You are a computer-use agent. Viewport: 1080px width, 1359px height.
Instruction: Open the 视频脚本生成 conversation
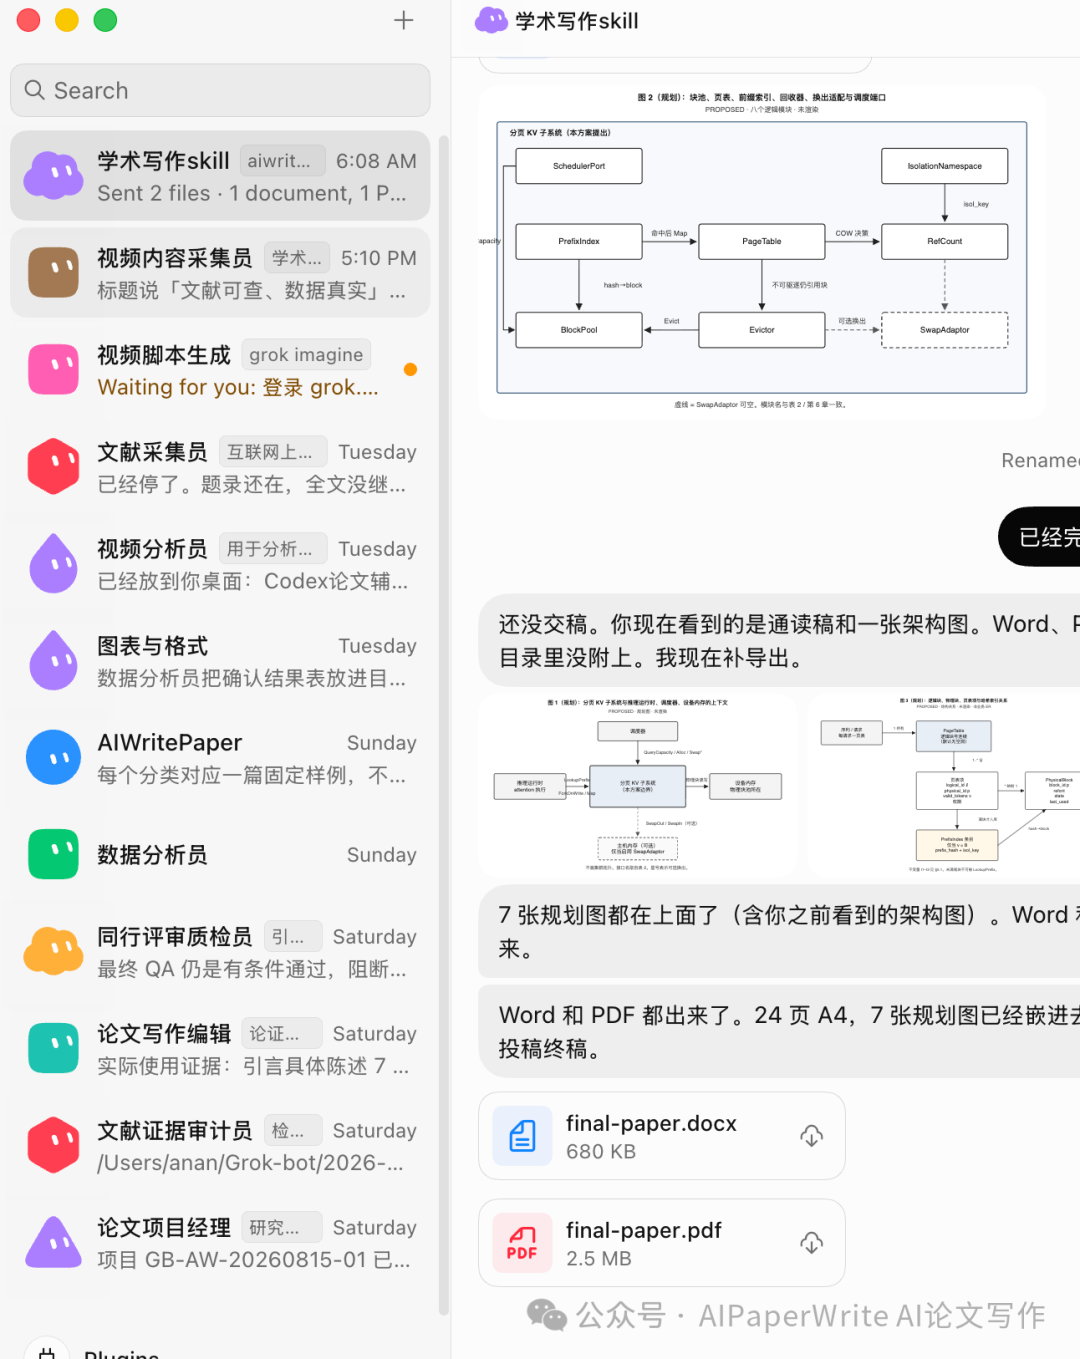(x=220, y=370)
